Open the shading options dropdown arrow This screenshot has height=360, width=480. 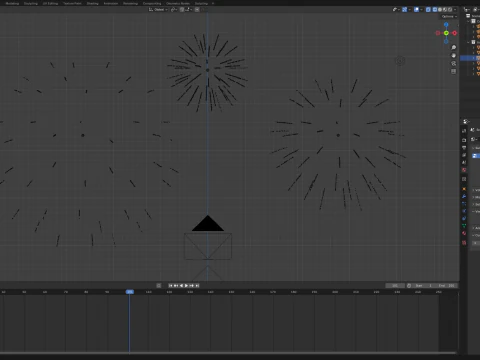455,9
